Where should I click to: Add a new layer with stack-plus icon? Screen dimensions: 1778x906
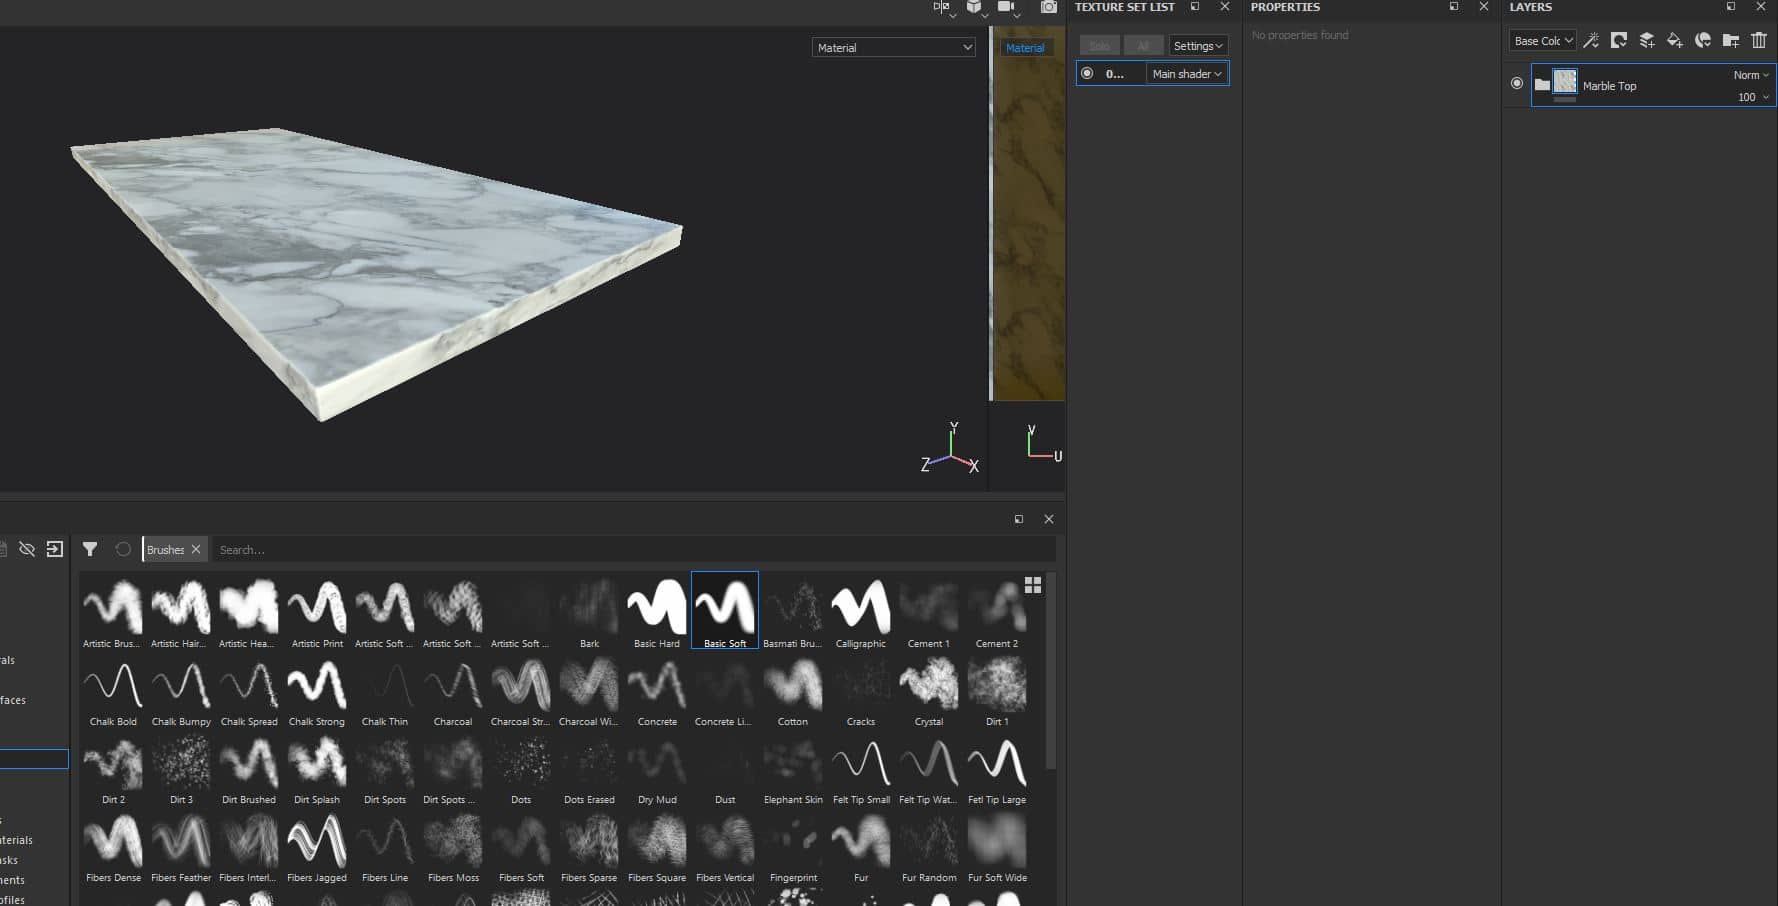click(x=1647, y=40)
